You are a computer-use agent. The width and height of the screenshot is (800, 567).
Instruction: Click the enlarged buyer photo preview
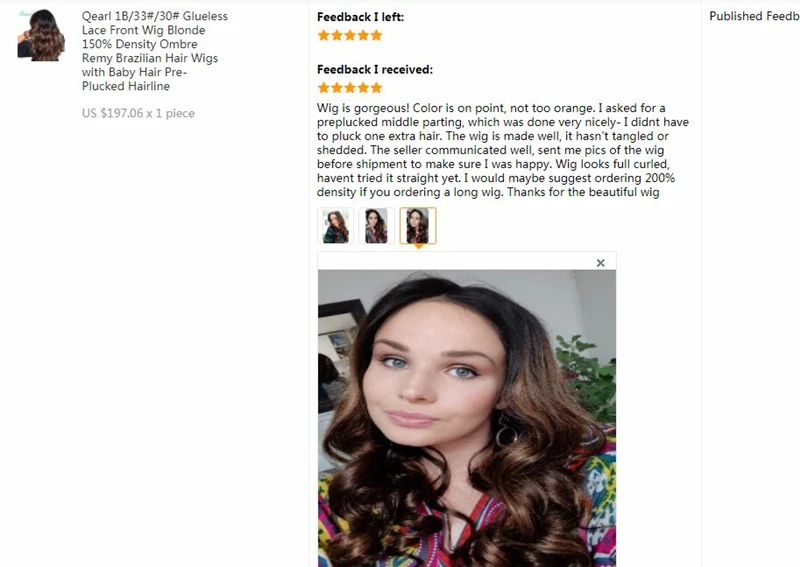point(467,418)
